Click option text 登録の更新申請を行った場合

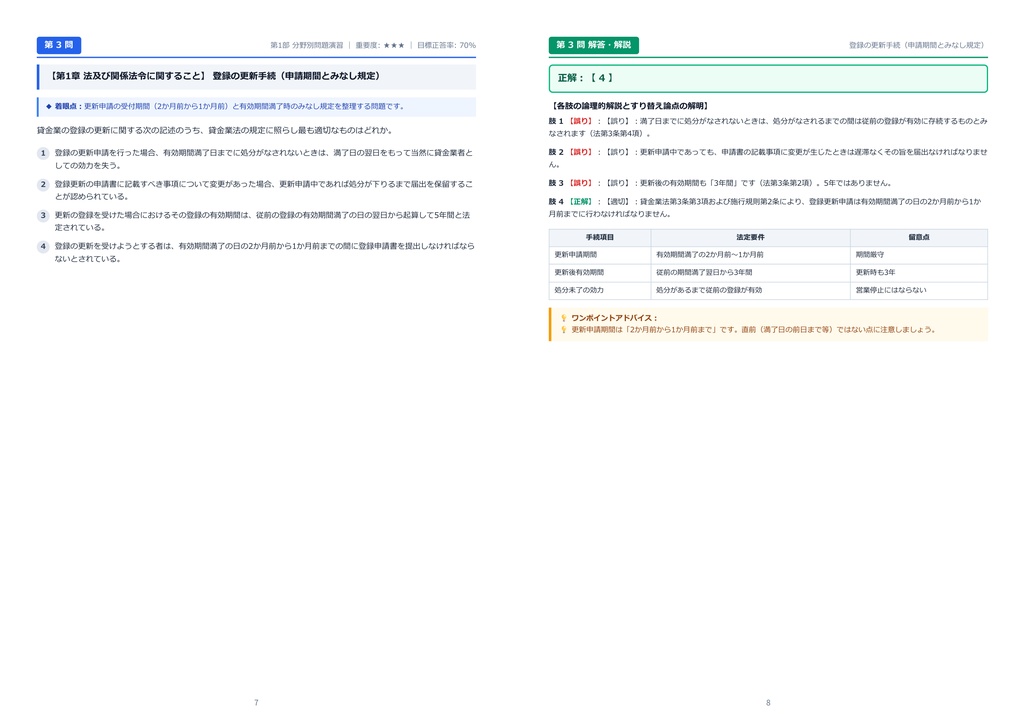point(264,159)
